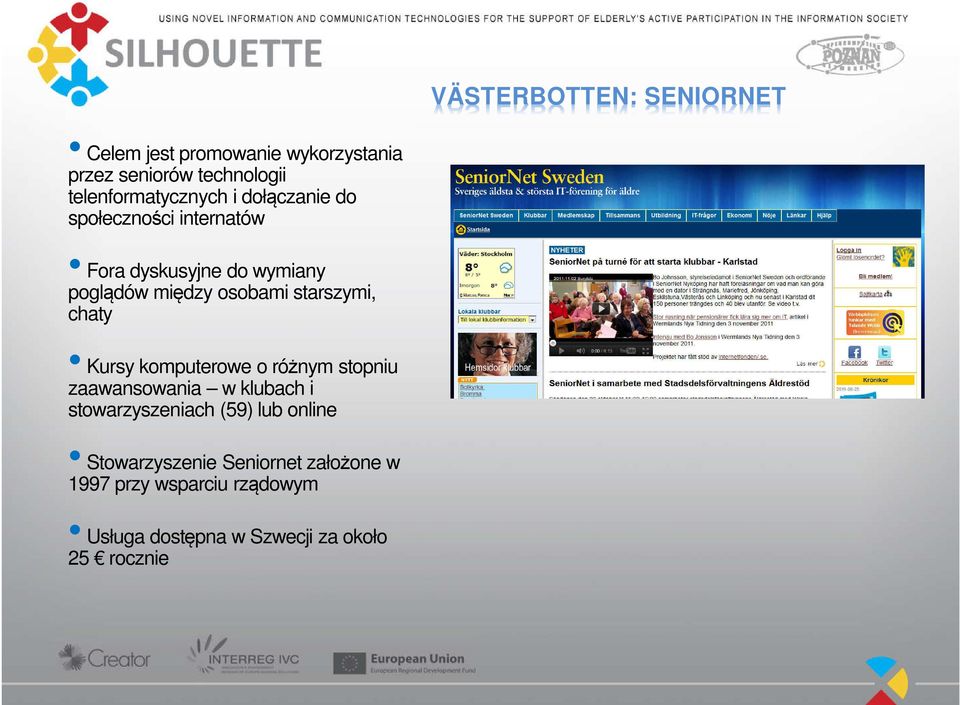This screenshot has width=960, height=705.
Task: Click the video fullscreen icon
Action: tap(645, 351)
